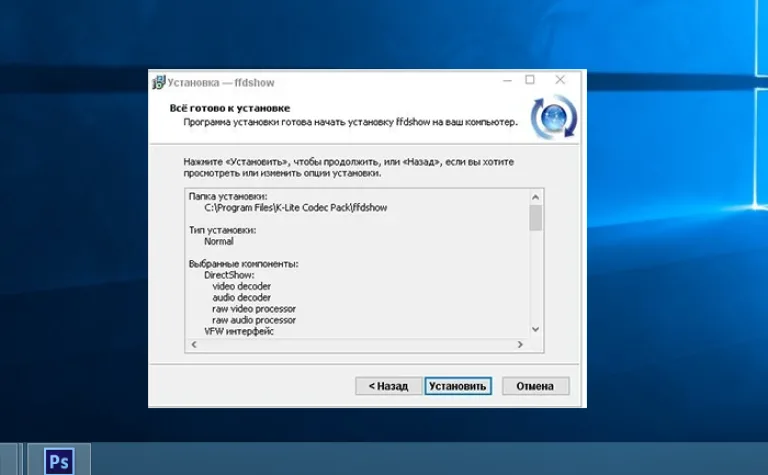The height and width of the screenshot is (475, 768).
Task: Open Photoshop from the taskbar
Action: (59, 461)
